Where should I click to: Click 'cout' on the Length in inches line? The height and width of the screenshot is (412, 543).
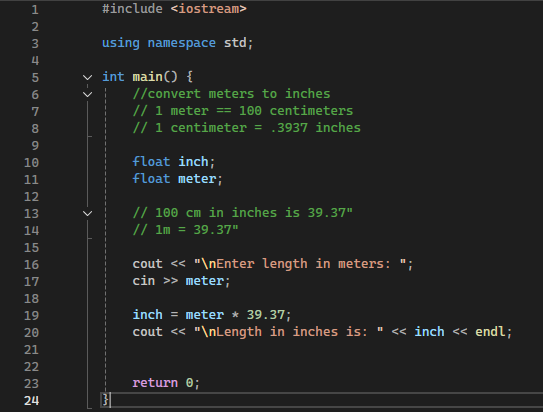tap(148, 332)
